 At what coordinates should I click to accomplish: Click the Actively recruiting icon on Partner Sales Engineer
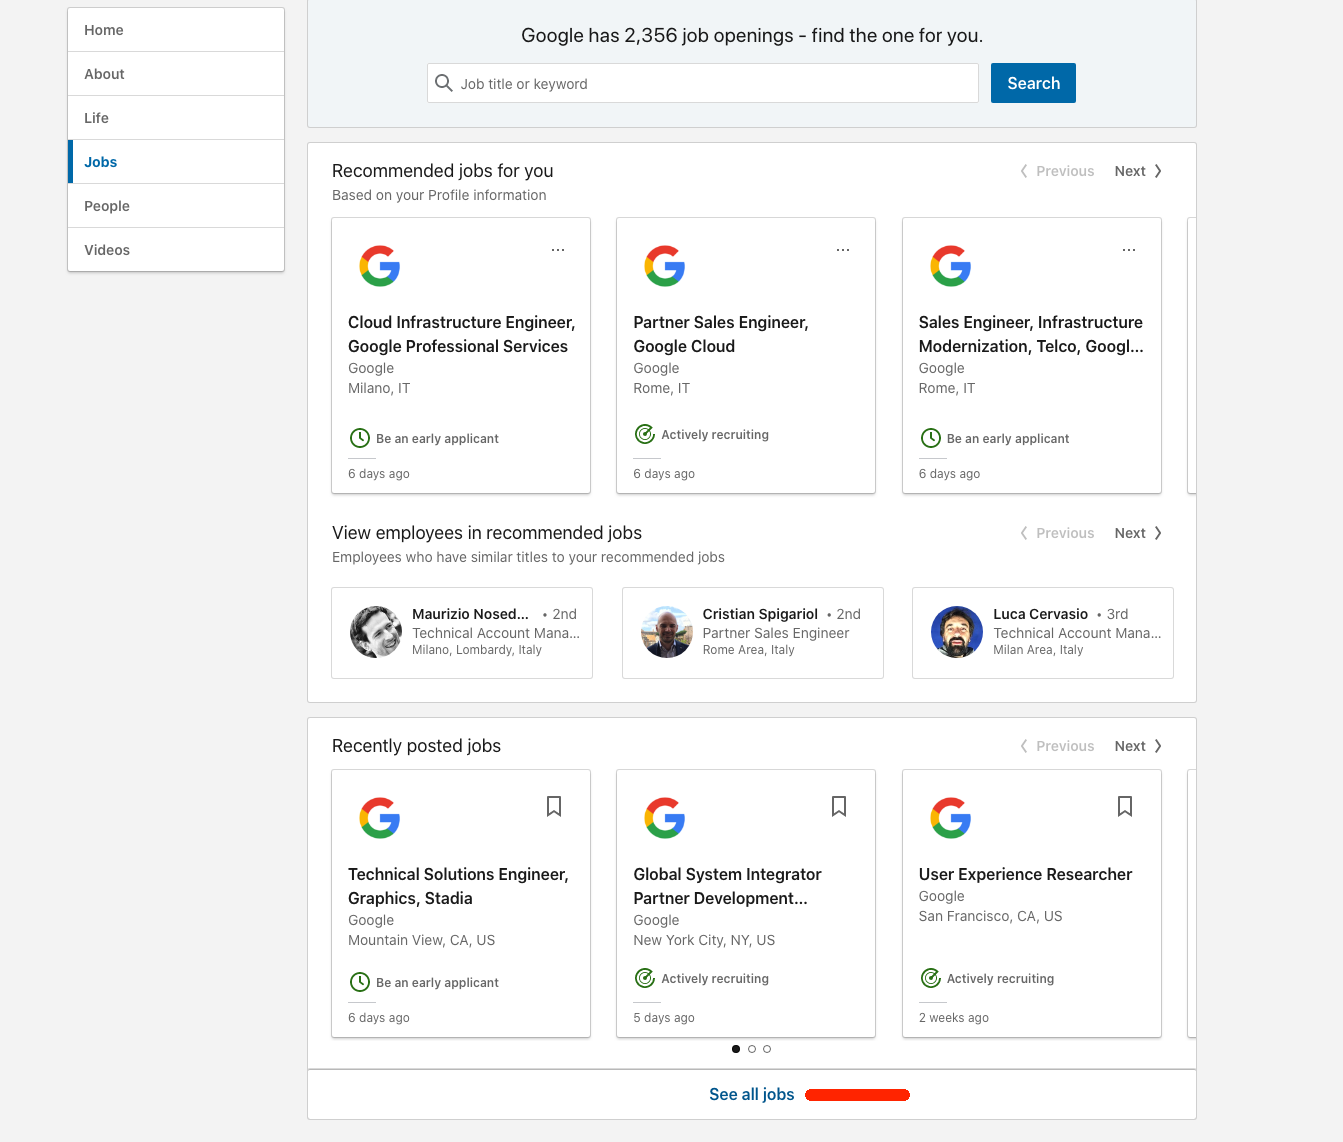pyautogui.click(x=645, y=434)
